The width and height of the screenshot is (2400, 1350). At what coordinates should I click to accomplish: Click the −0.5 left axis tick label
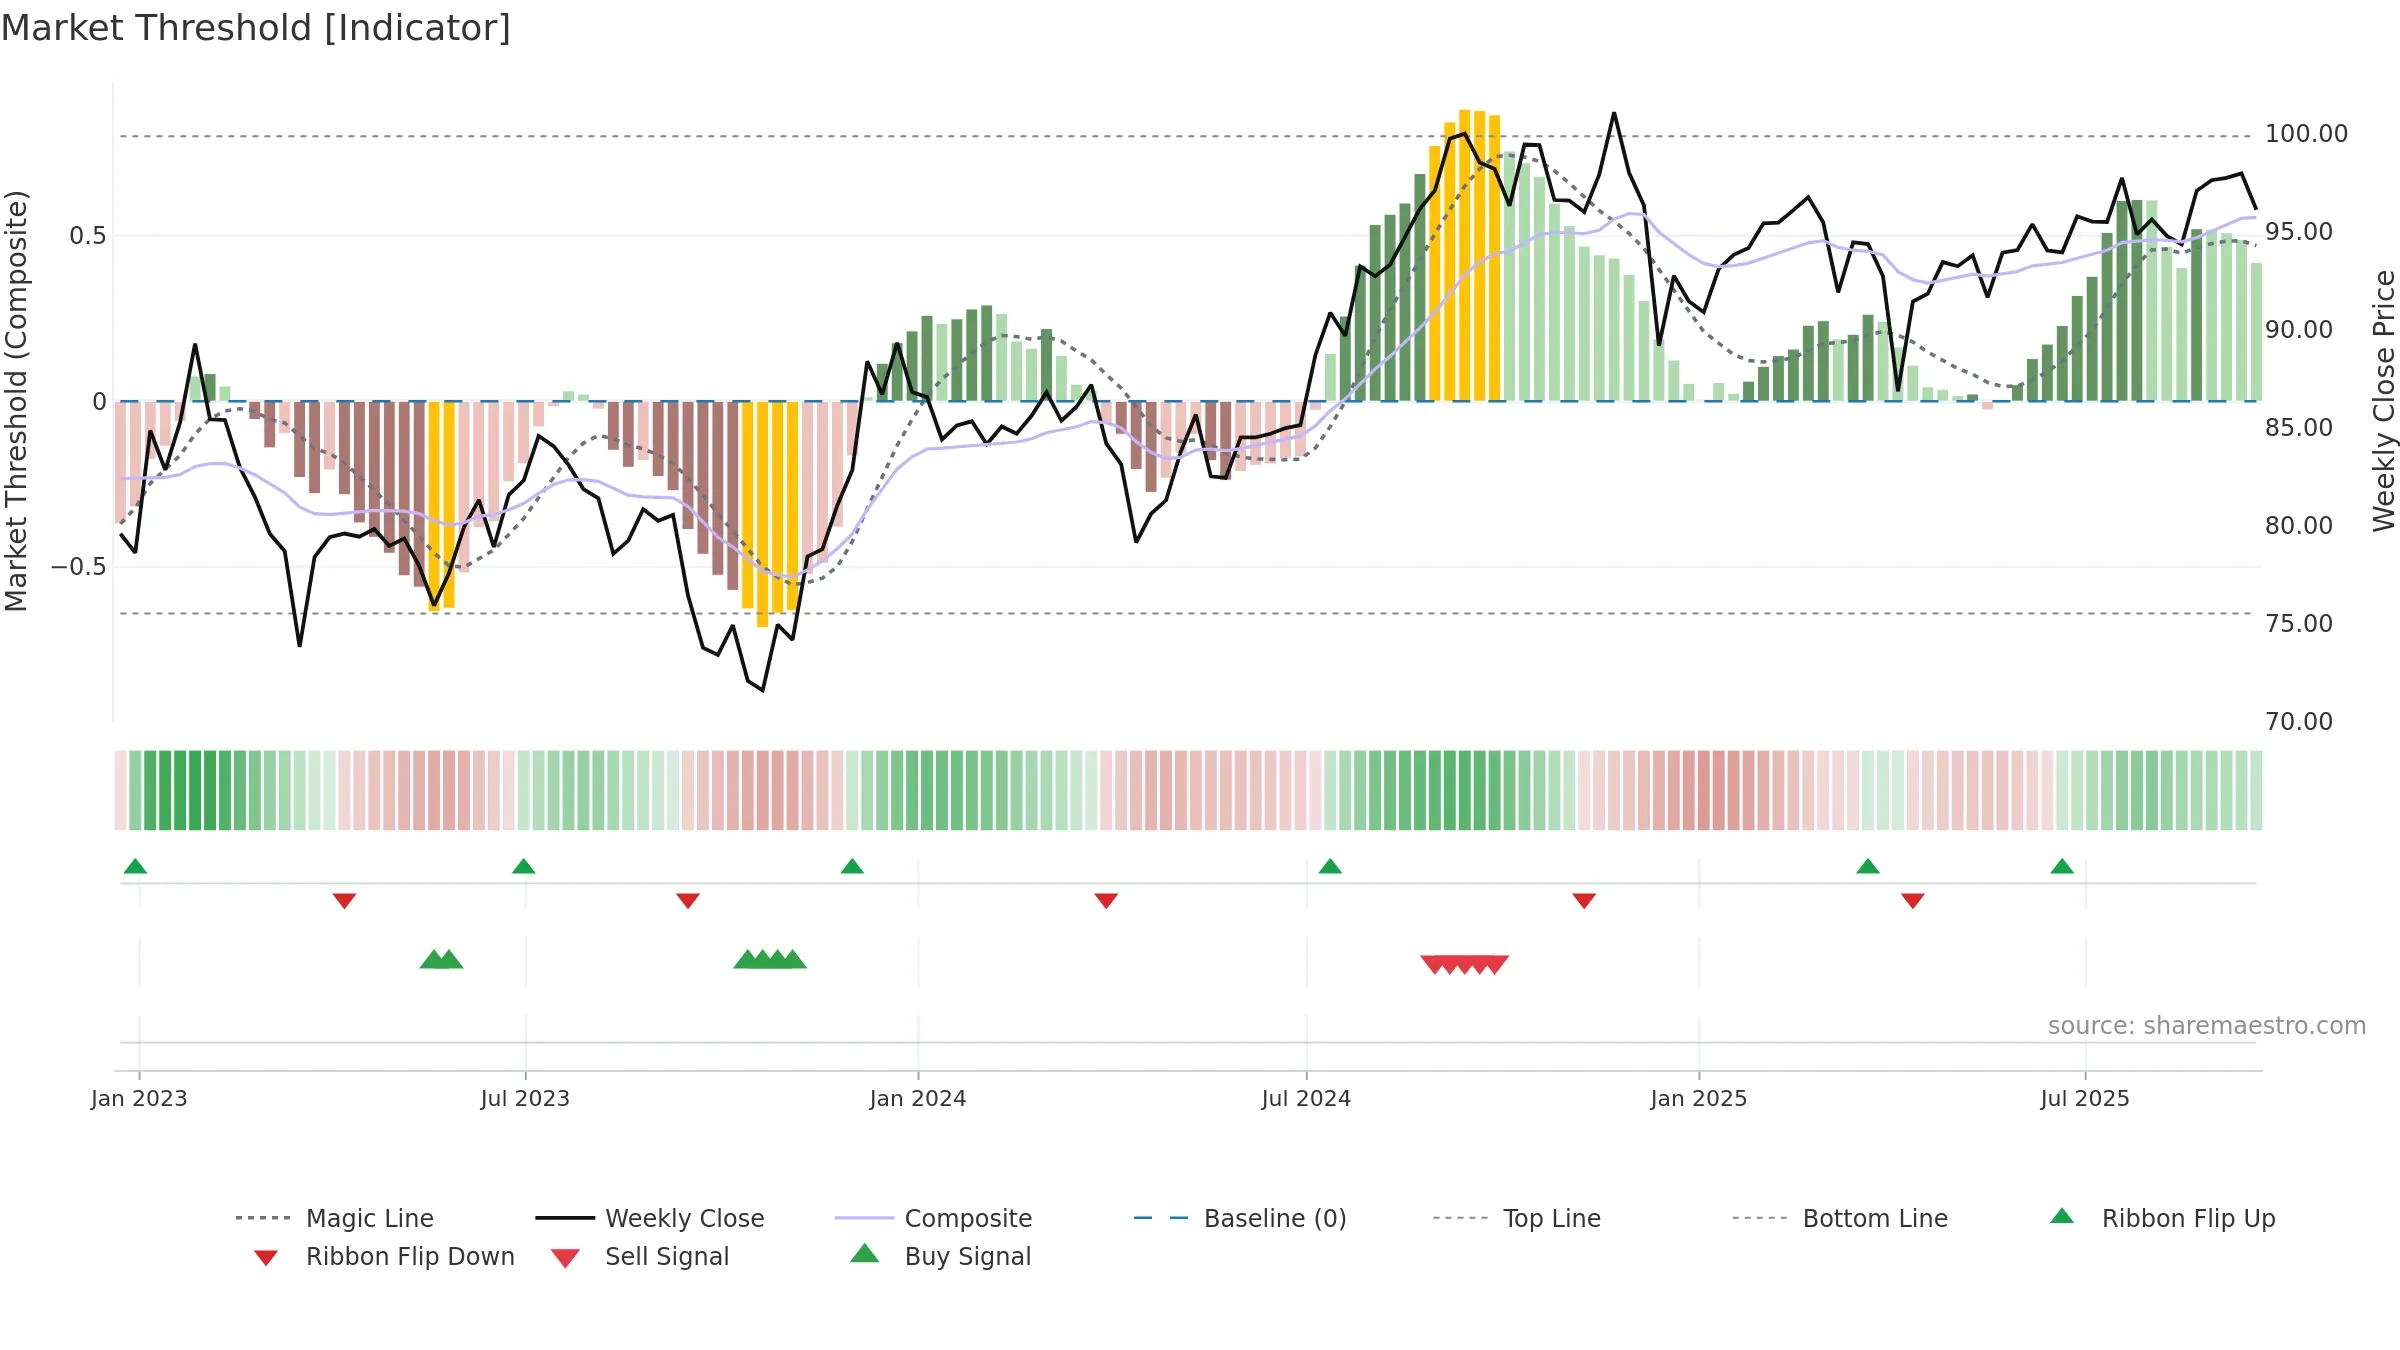click(79, 567)
